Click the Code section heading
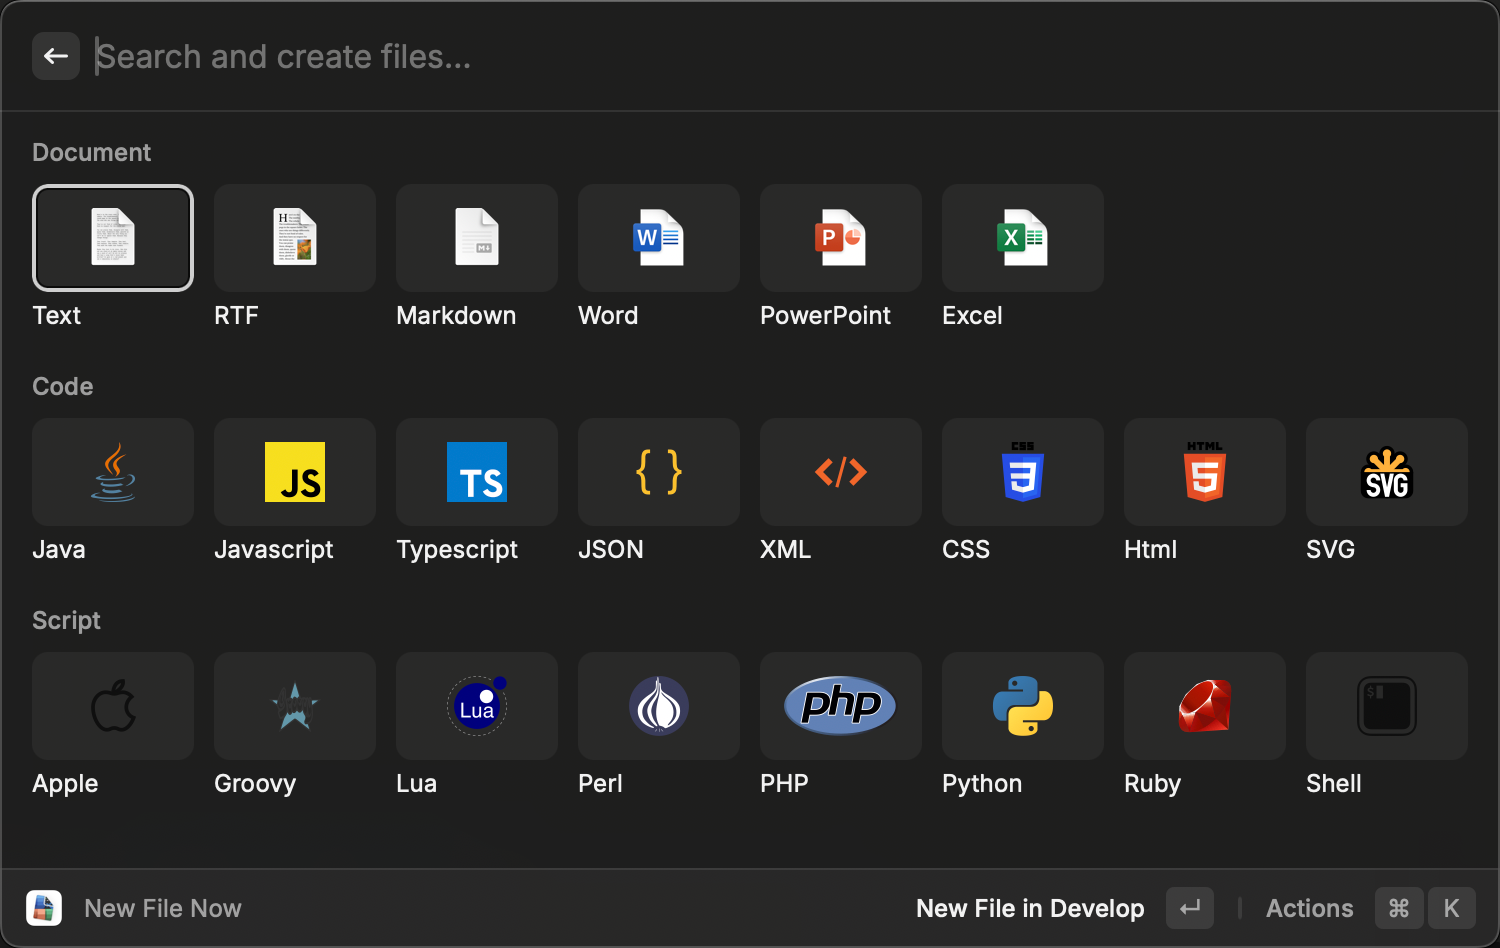Image resolution: width=1500 pixels, height=948 pixels. [63, 386]
